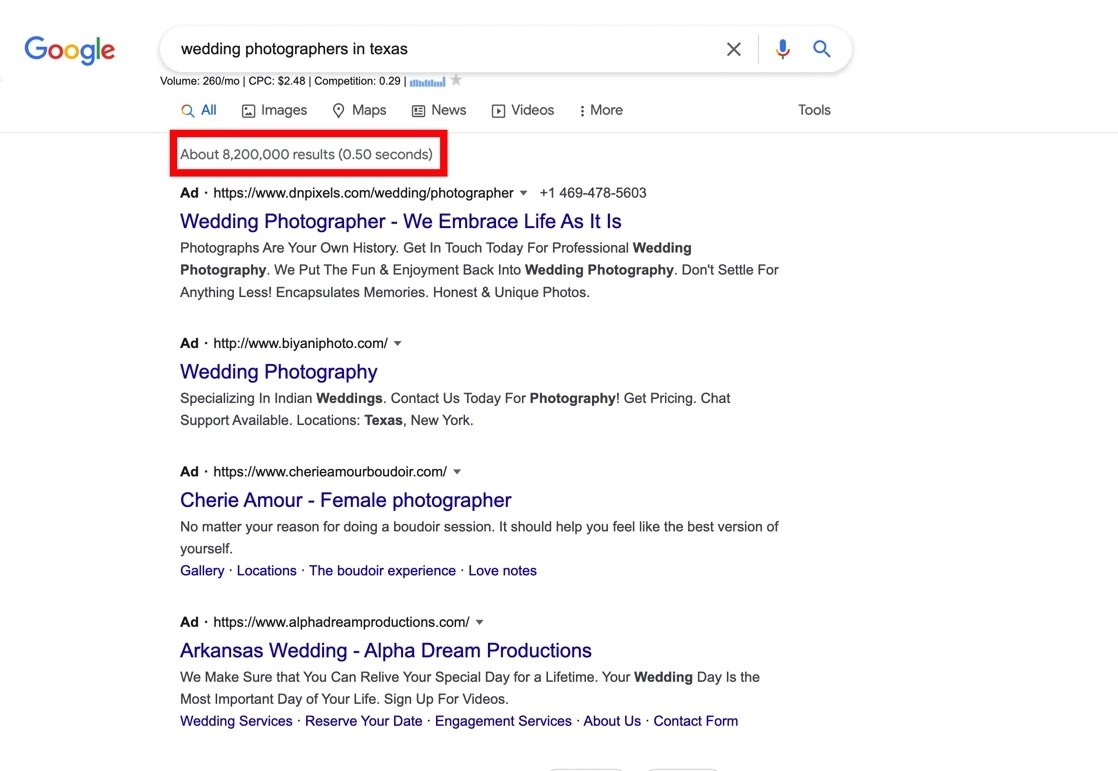Image resolution: width=1118 pixels, height=771 pixels.
Task: Switch to the Maps tab
Action: point(359,111)
